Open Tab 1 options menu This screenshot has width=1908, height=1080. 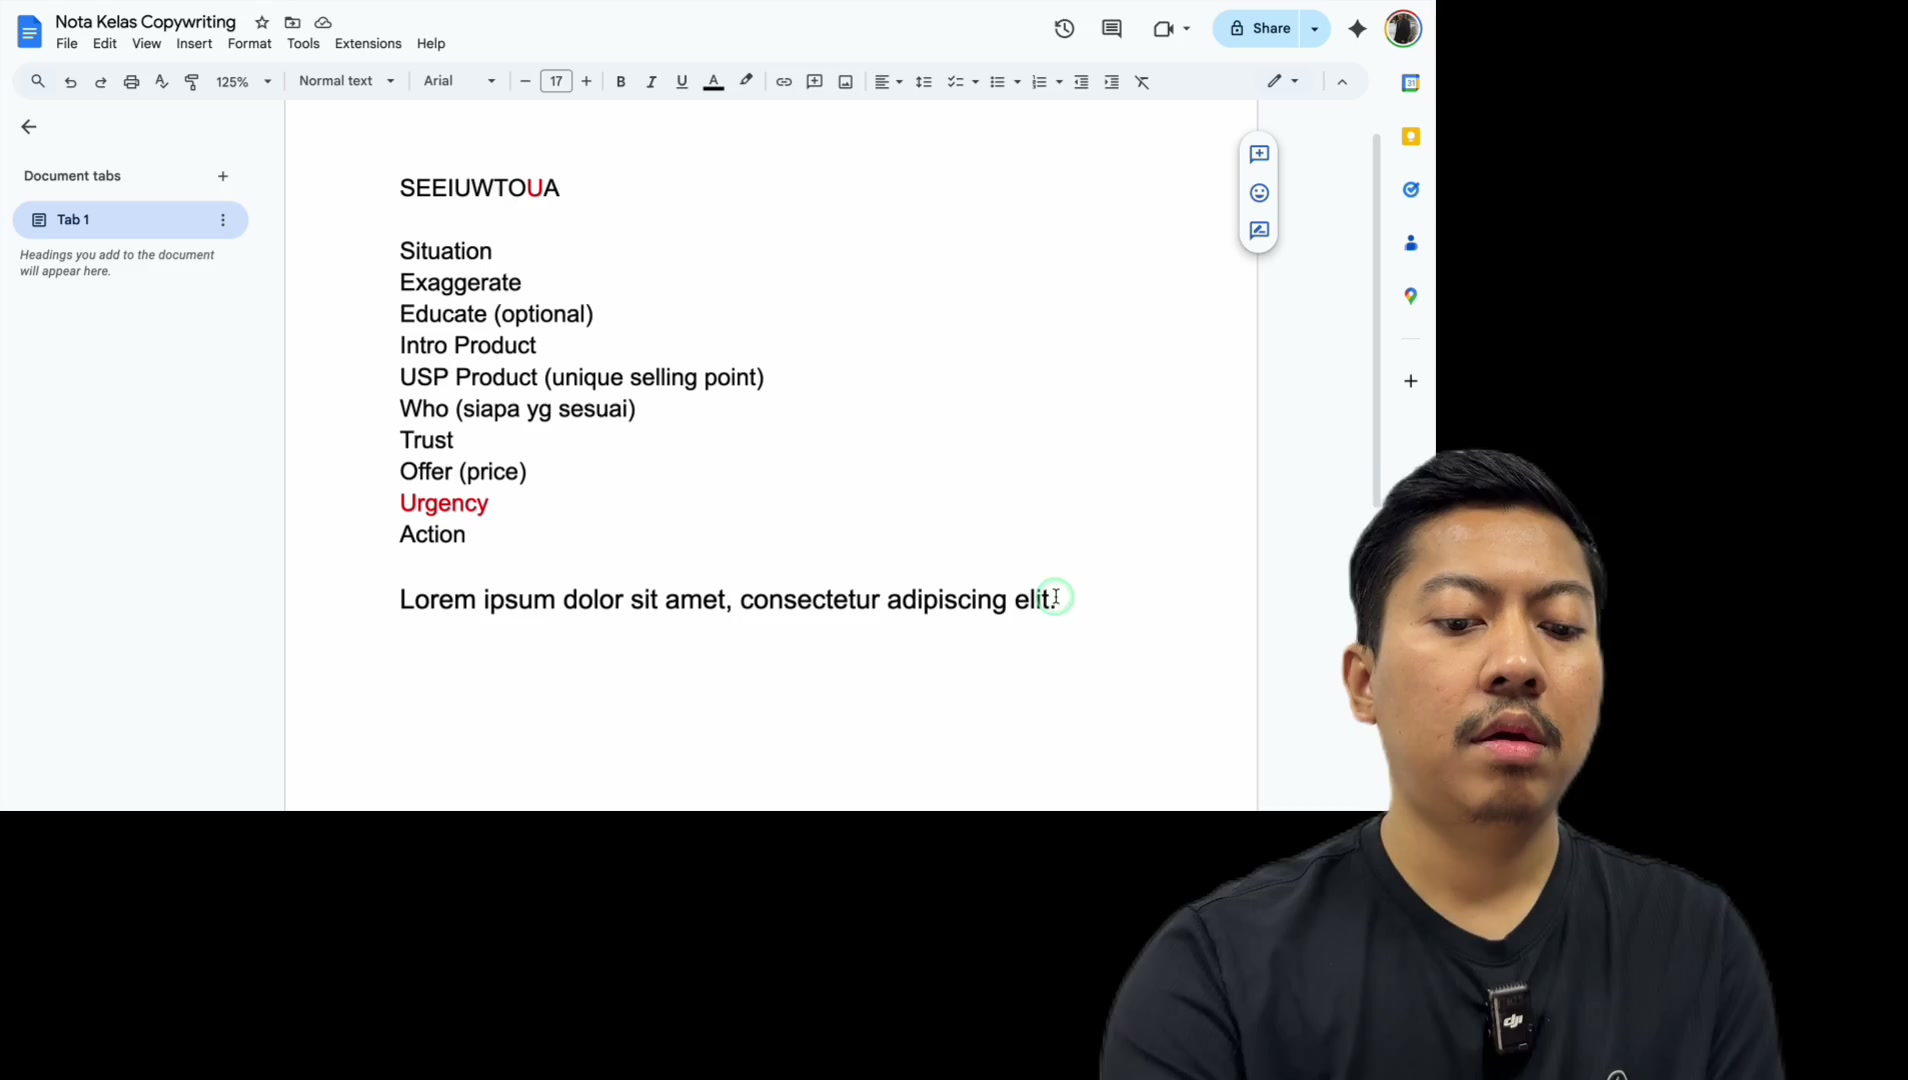223,220
